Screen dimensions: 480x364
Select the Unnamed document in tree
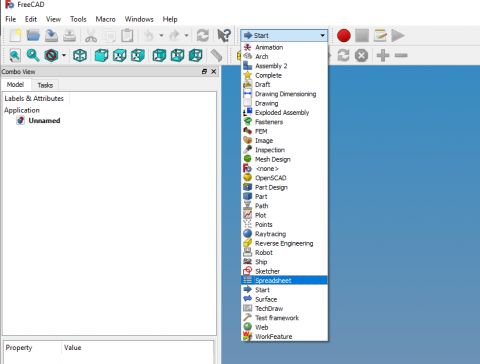click(44, 121)
